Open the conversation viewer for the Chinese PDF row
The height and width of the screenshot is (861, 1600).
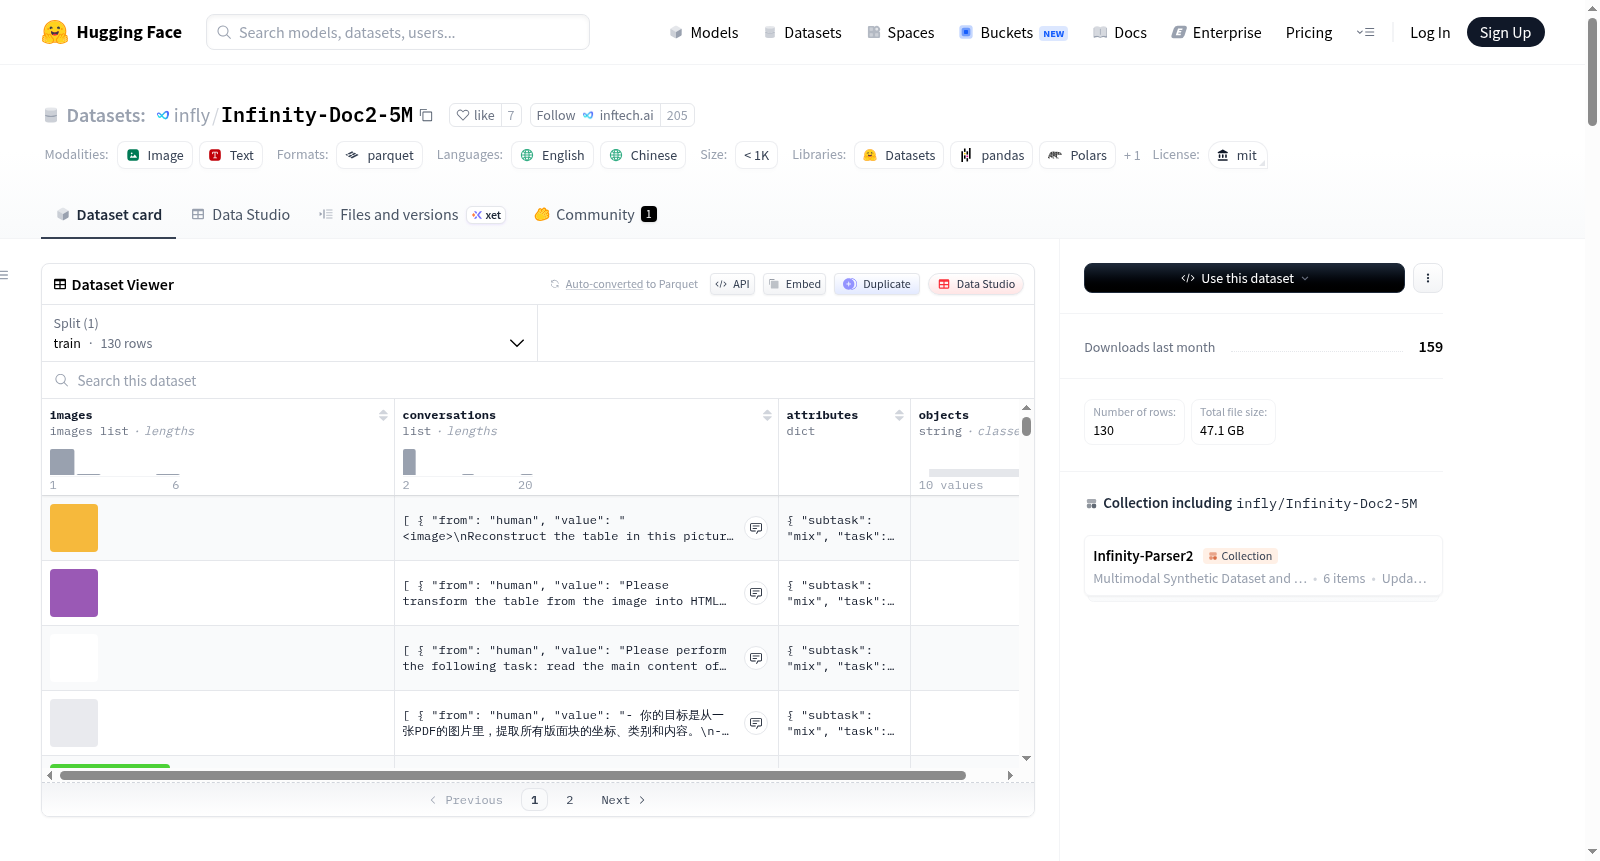[756, 723]
